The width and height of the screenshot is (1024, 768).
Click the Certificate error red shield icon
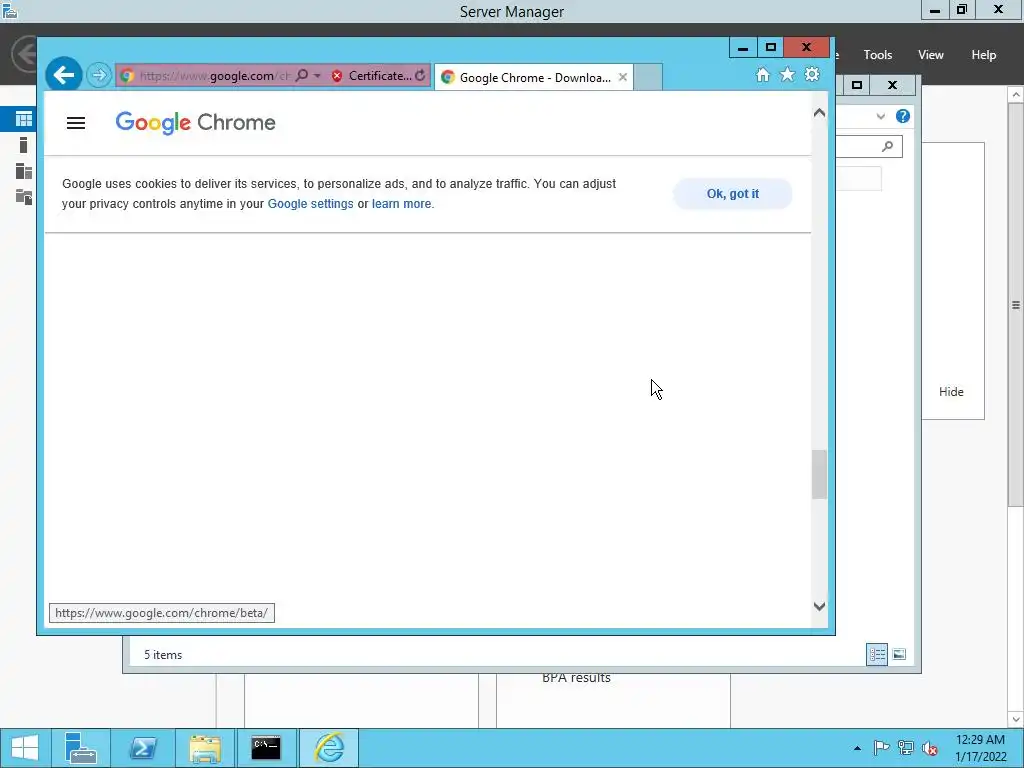pos(337,76)
